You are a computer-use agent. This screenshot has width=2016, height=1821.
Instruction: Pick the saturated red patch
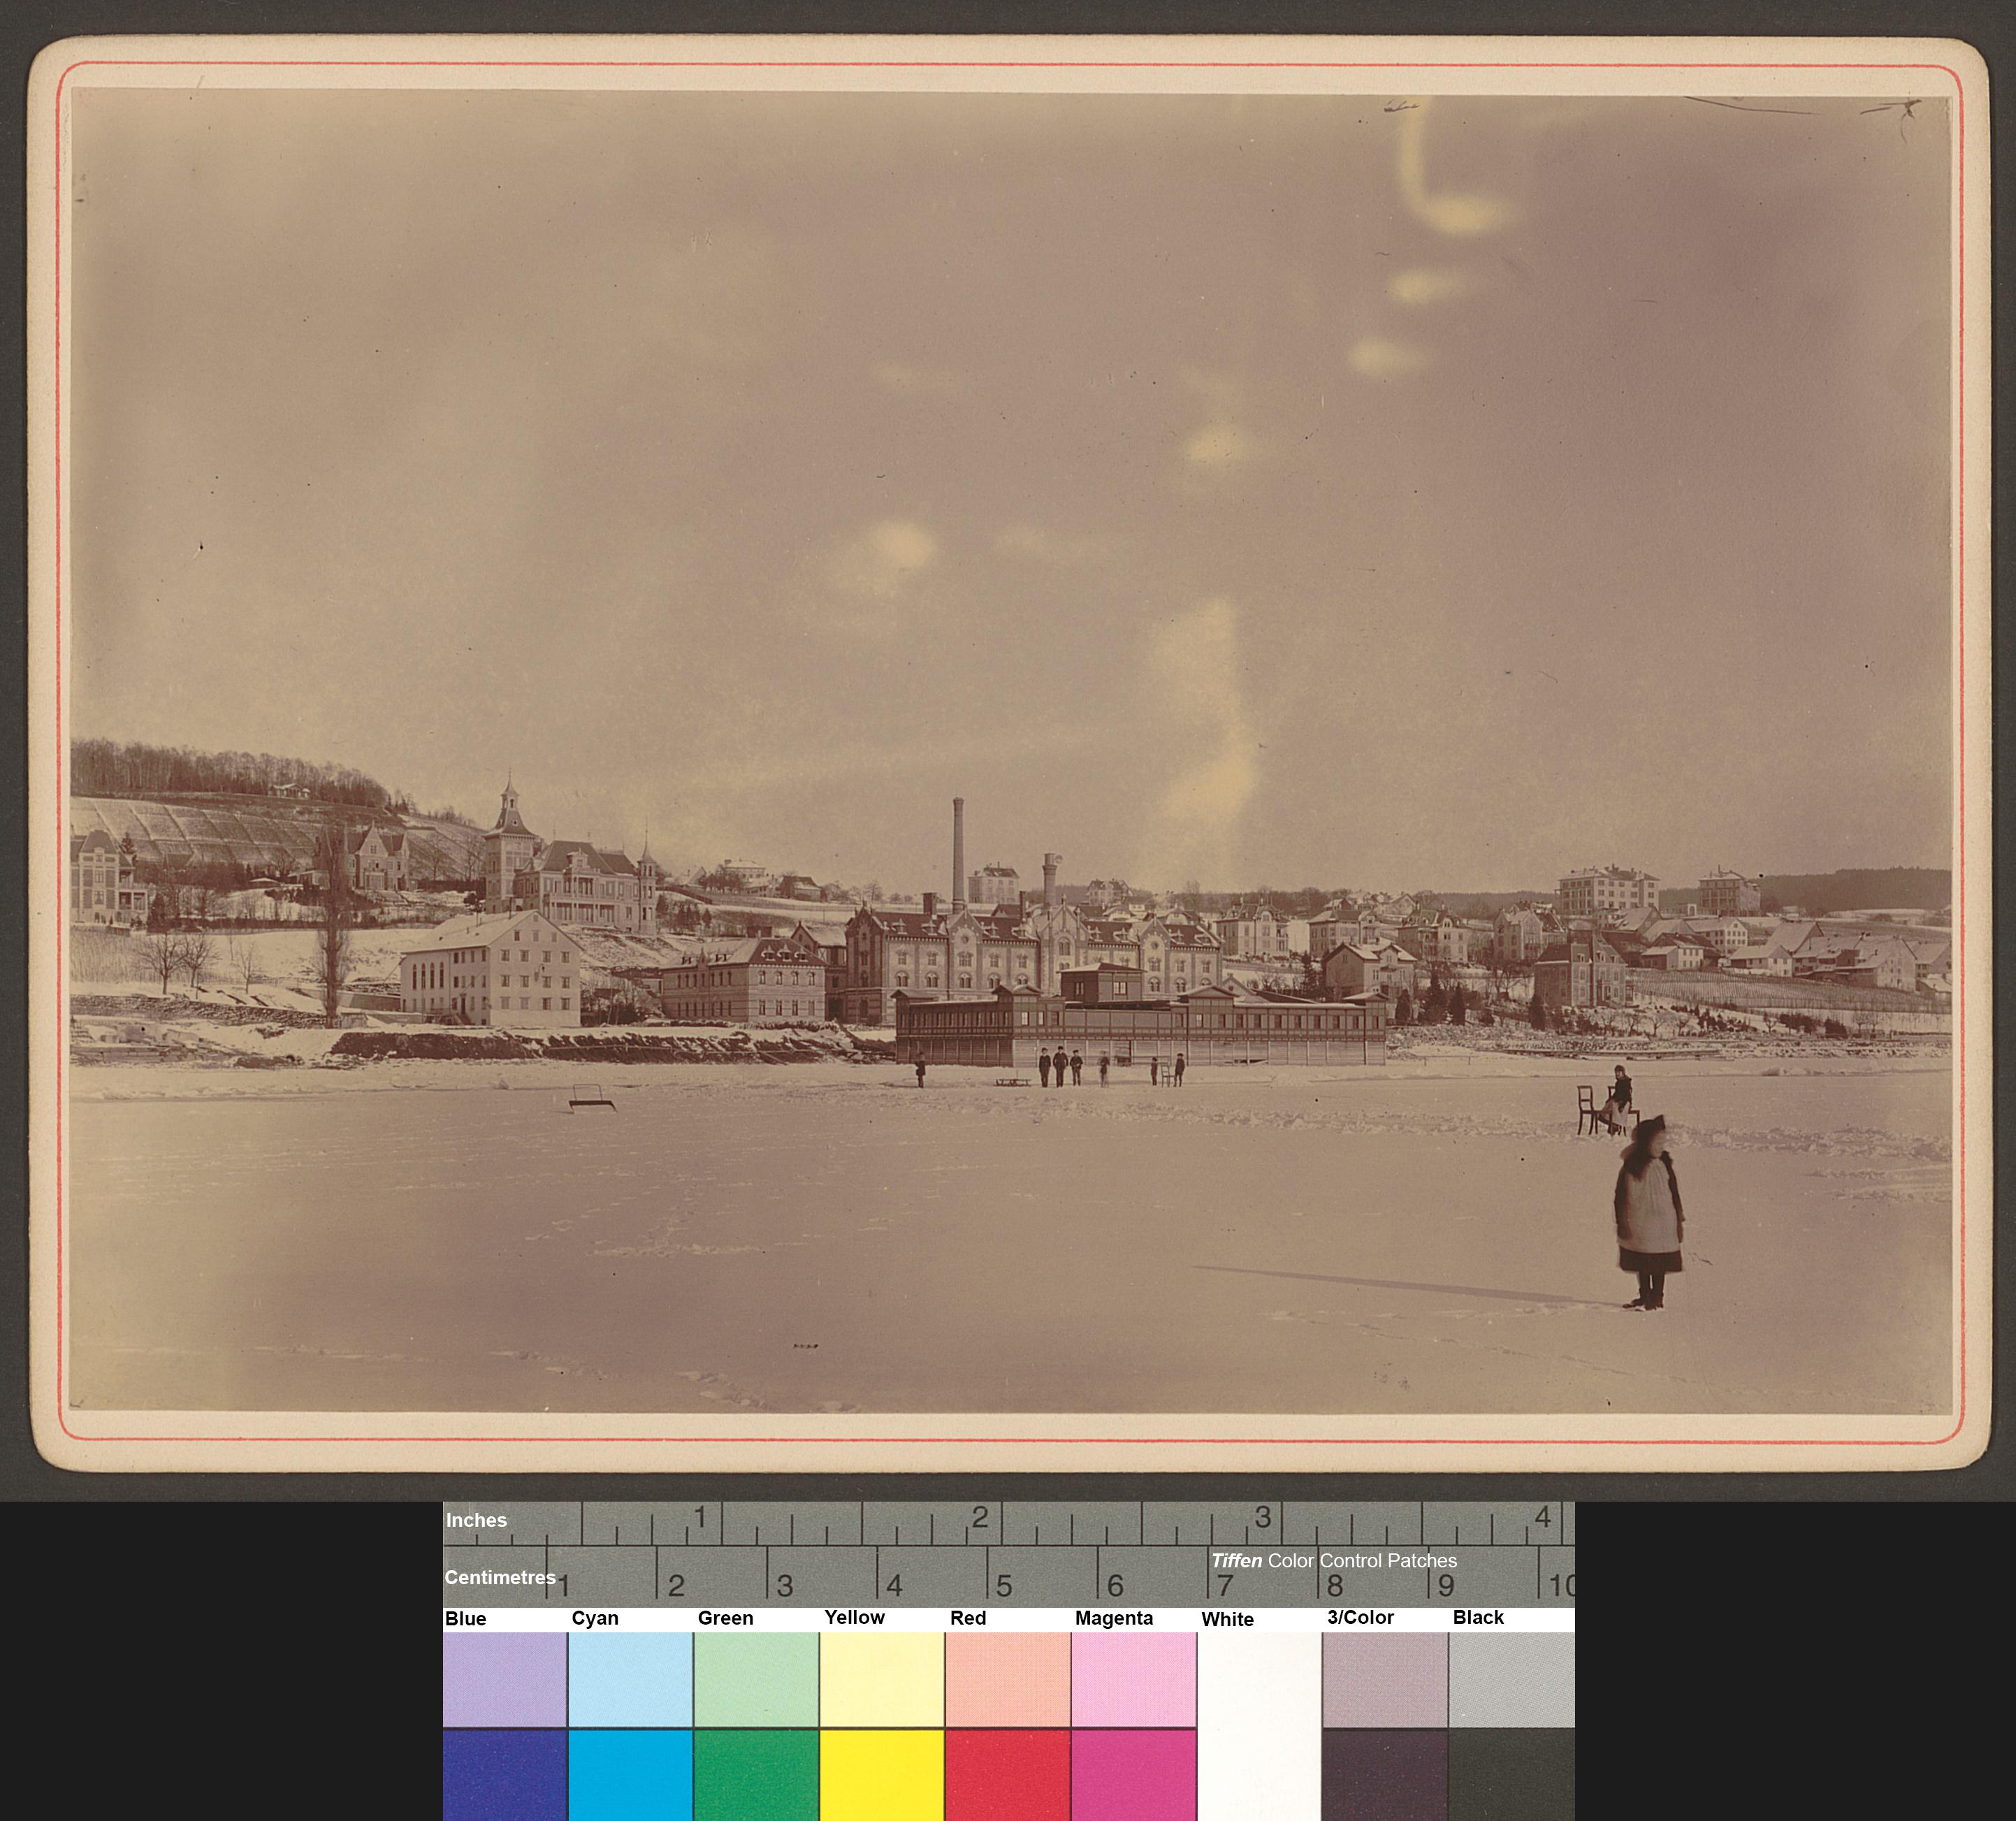coord(1008,1775)
